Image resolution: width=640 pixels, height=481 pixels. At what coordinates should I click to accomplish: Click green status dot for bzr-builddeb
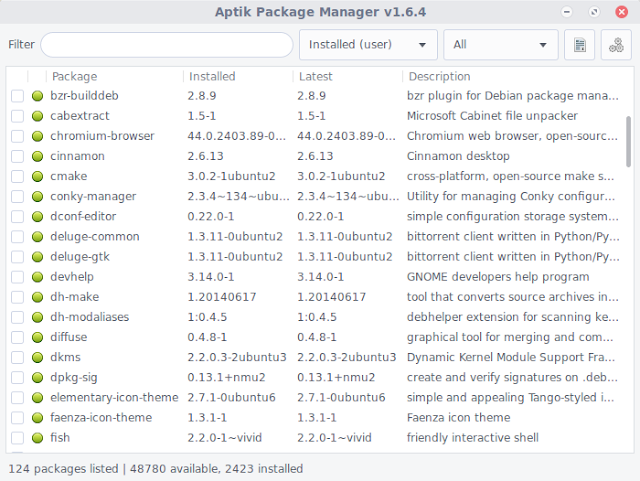pyautogui.click(x=38, y=96)
